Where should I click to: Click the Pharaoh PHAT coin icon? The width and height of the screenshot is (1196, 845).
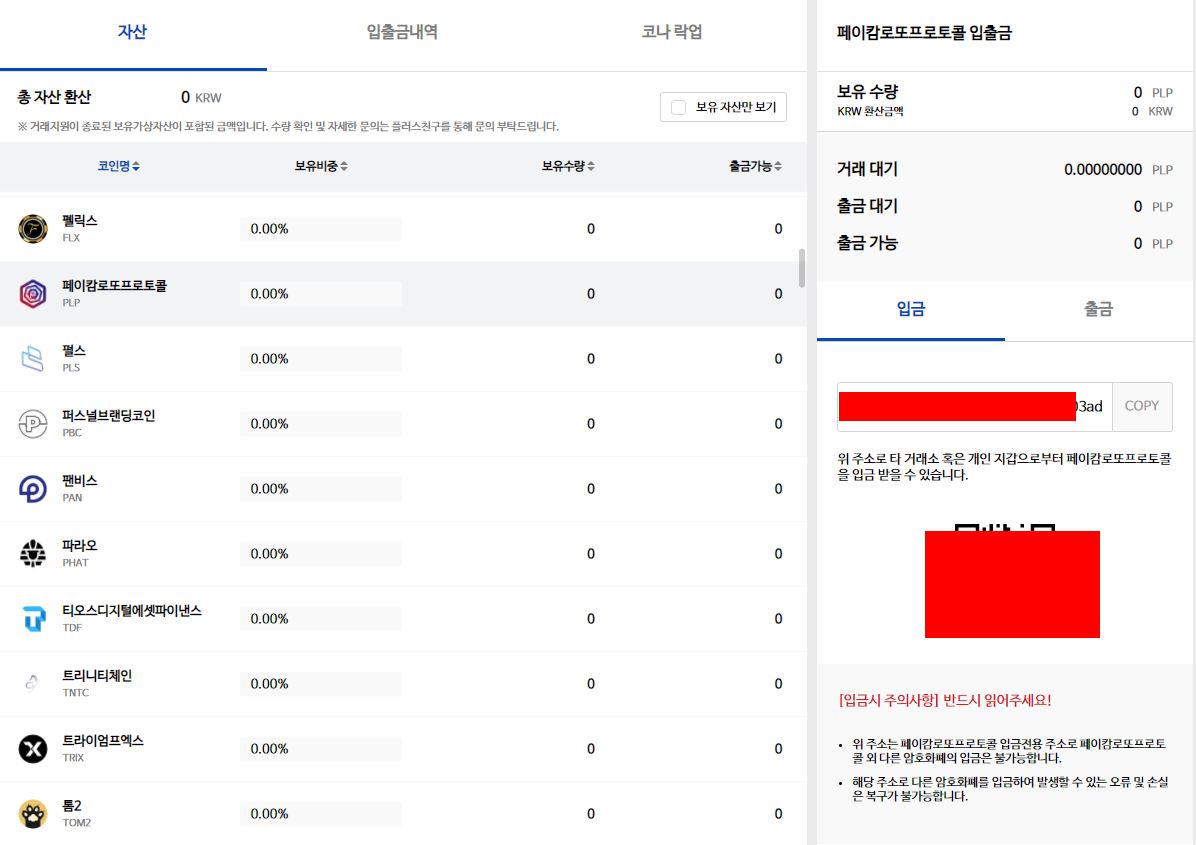[x=33, y=554]
